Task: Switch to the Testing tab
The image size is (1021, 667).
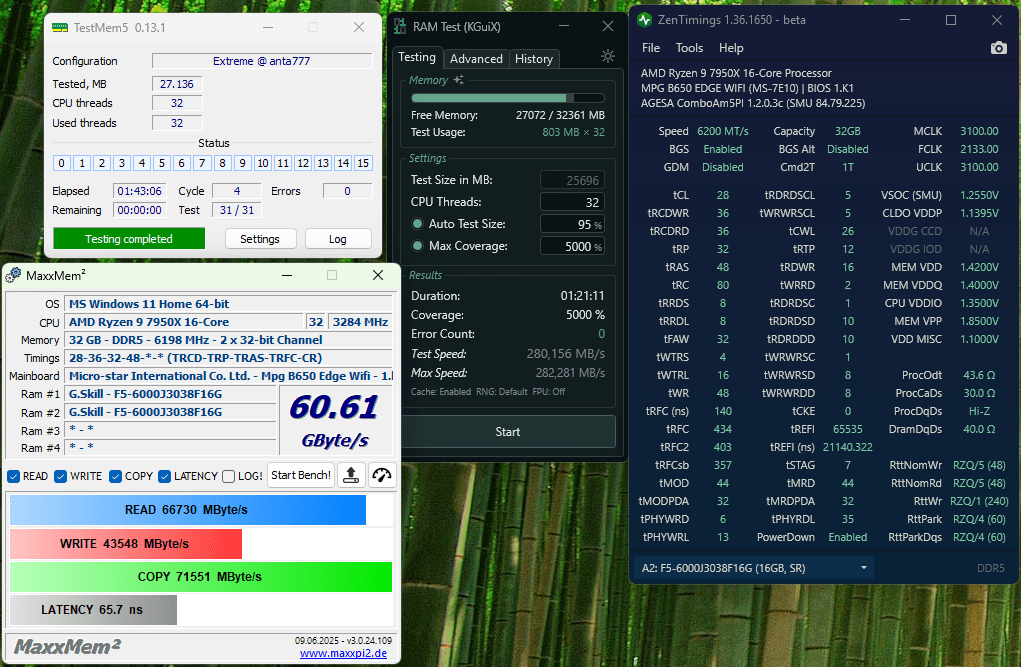Action: click(417, 57)
